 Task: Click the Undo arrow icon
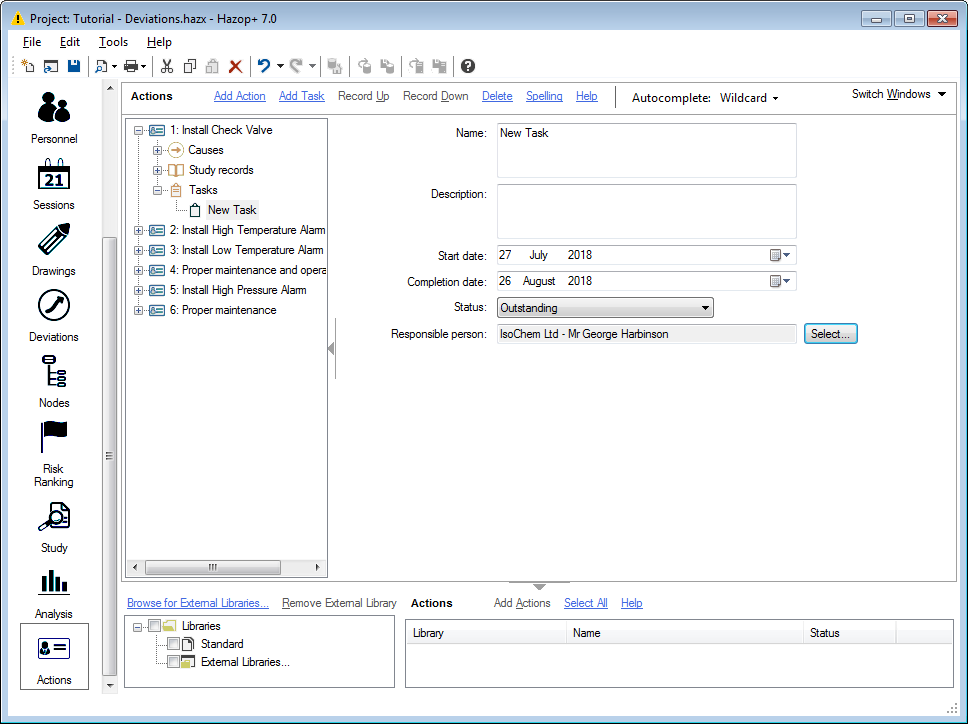(x=264, y=66)
